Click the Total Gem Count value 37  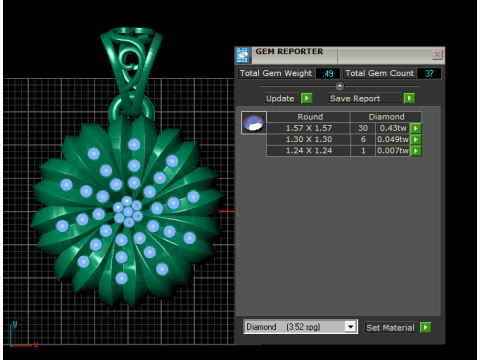point(429,73)
